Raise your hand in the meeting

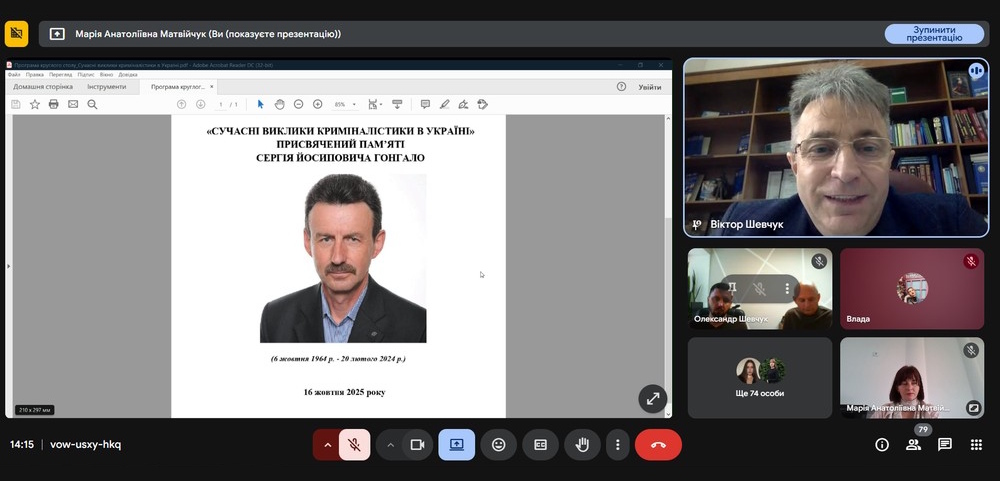pos(582,445)
